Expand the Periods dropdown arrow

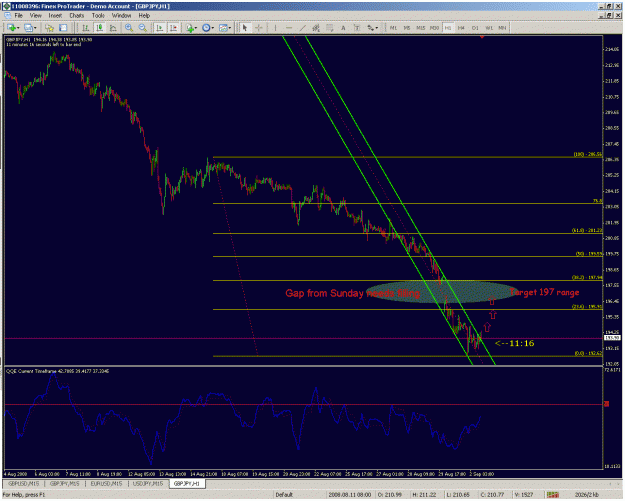213,28
